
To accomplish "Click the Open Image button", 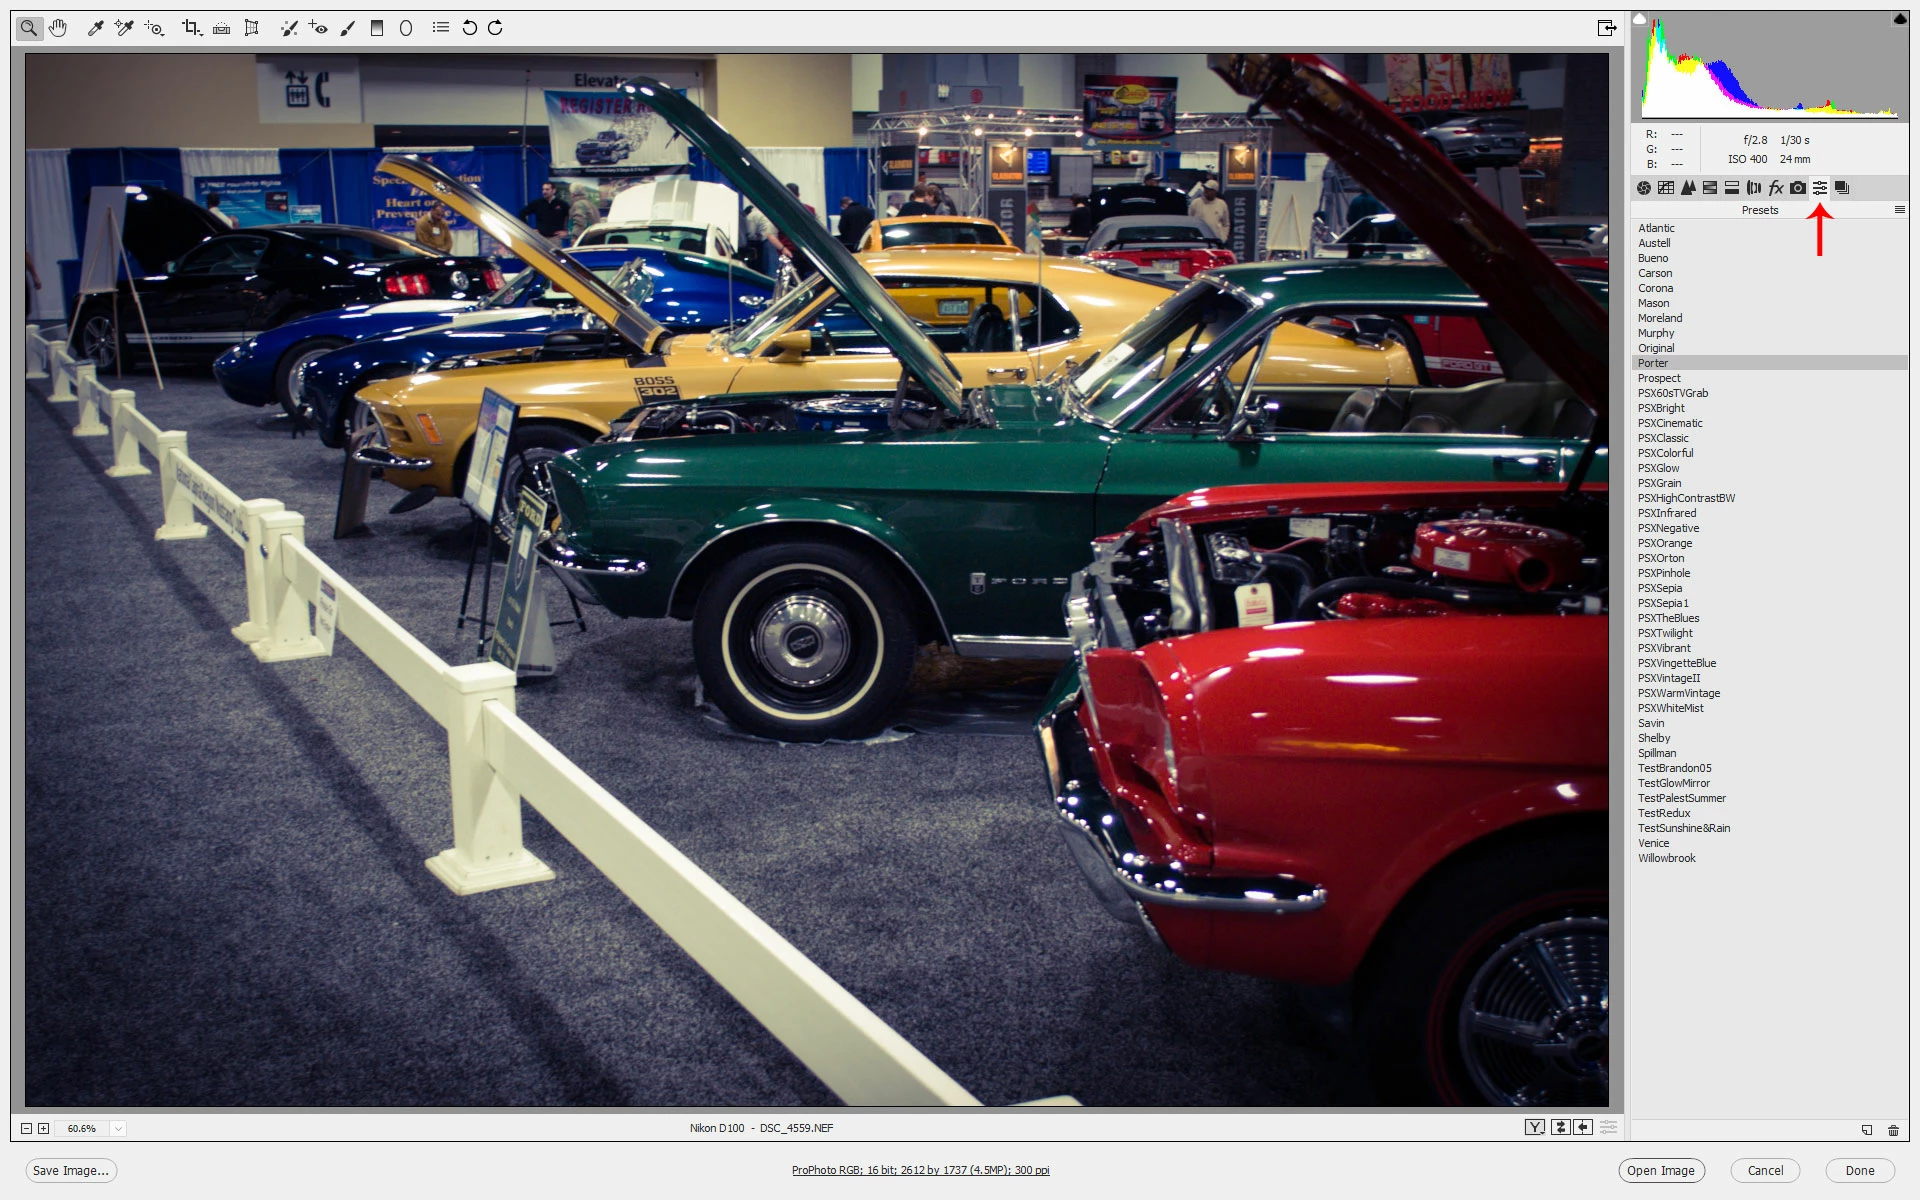I will 1660,1170.
